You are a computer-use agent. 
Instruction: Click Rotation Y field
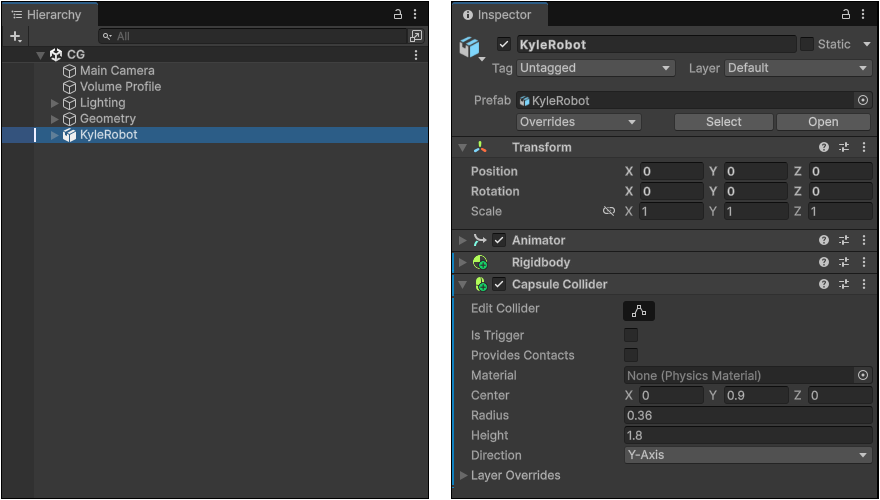[755, 192]
